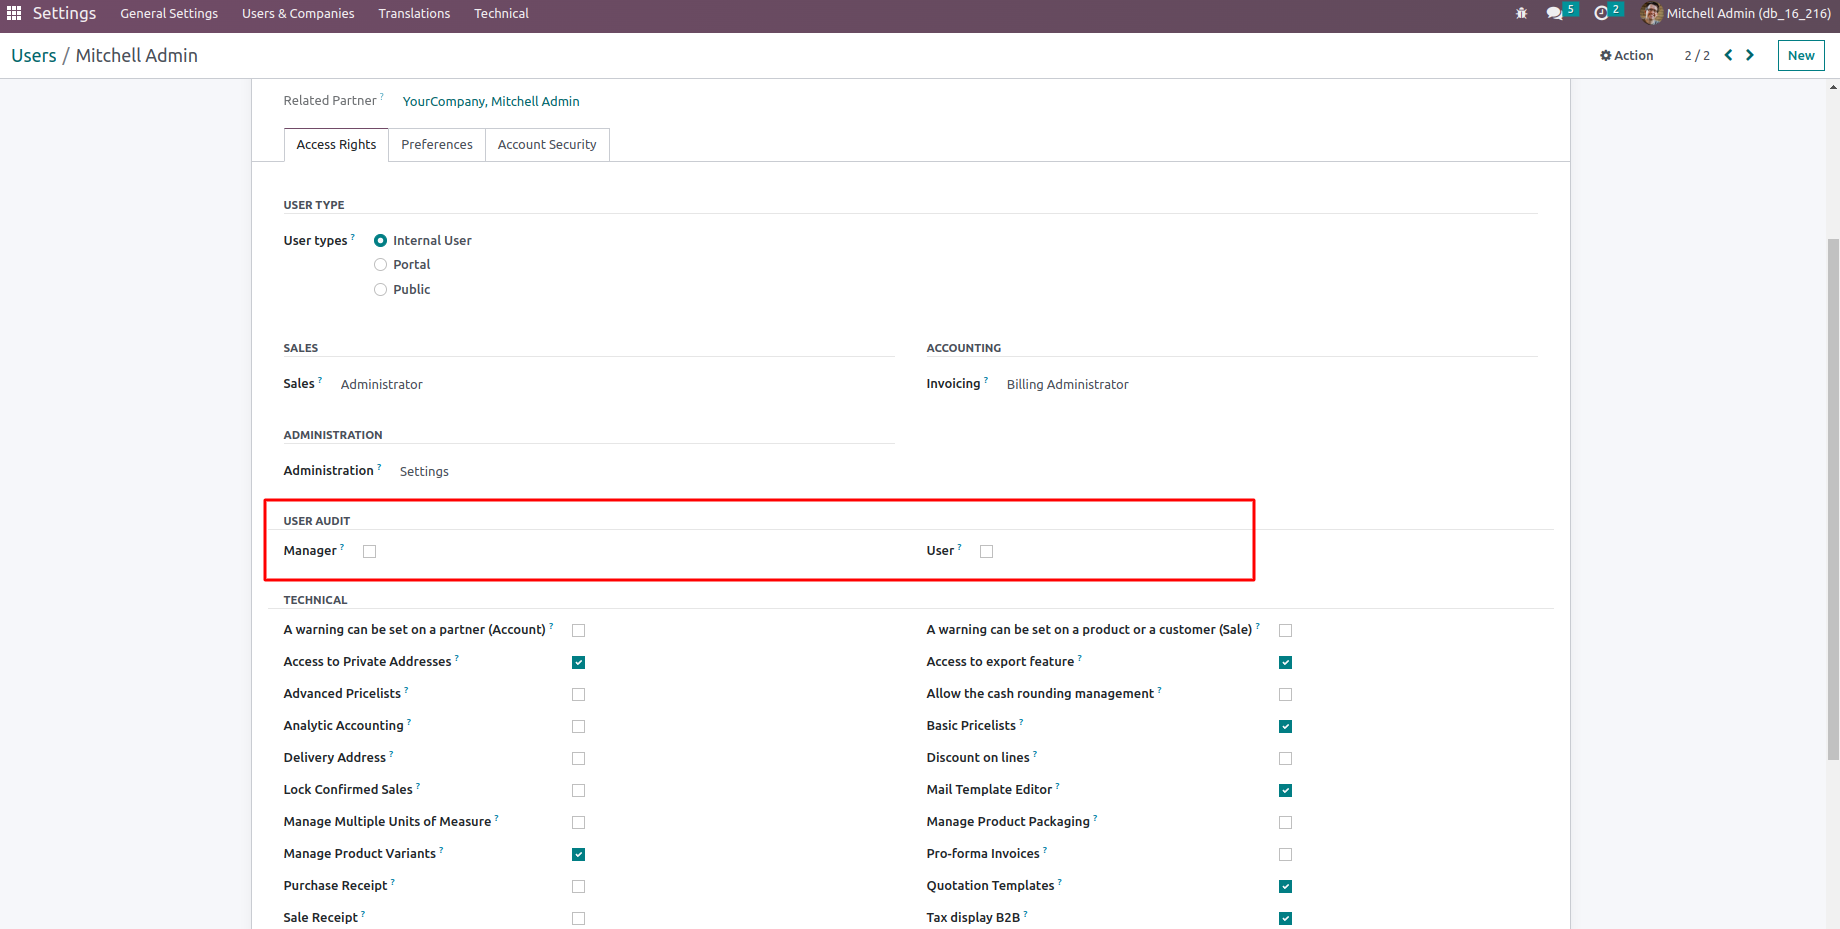Open the Users & Companies menu
The height and width of the screenshot is (929, 1840).
[x=298, y=14]
